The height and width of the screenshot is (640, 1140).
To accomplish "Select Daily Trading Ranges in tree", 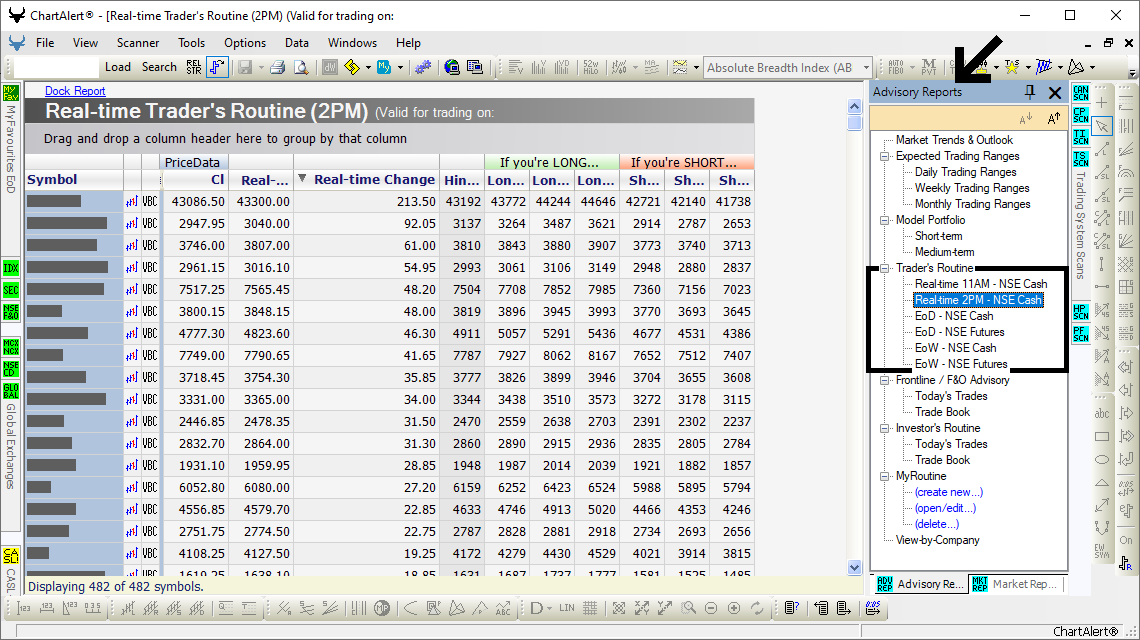I will 966,172.
